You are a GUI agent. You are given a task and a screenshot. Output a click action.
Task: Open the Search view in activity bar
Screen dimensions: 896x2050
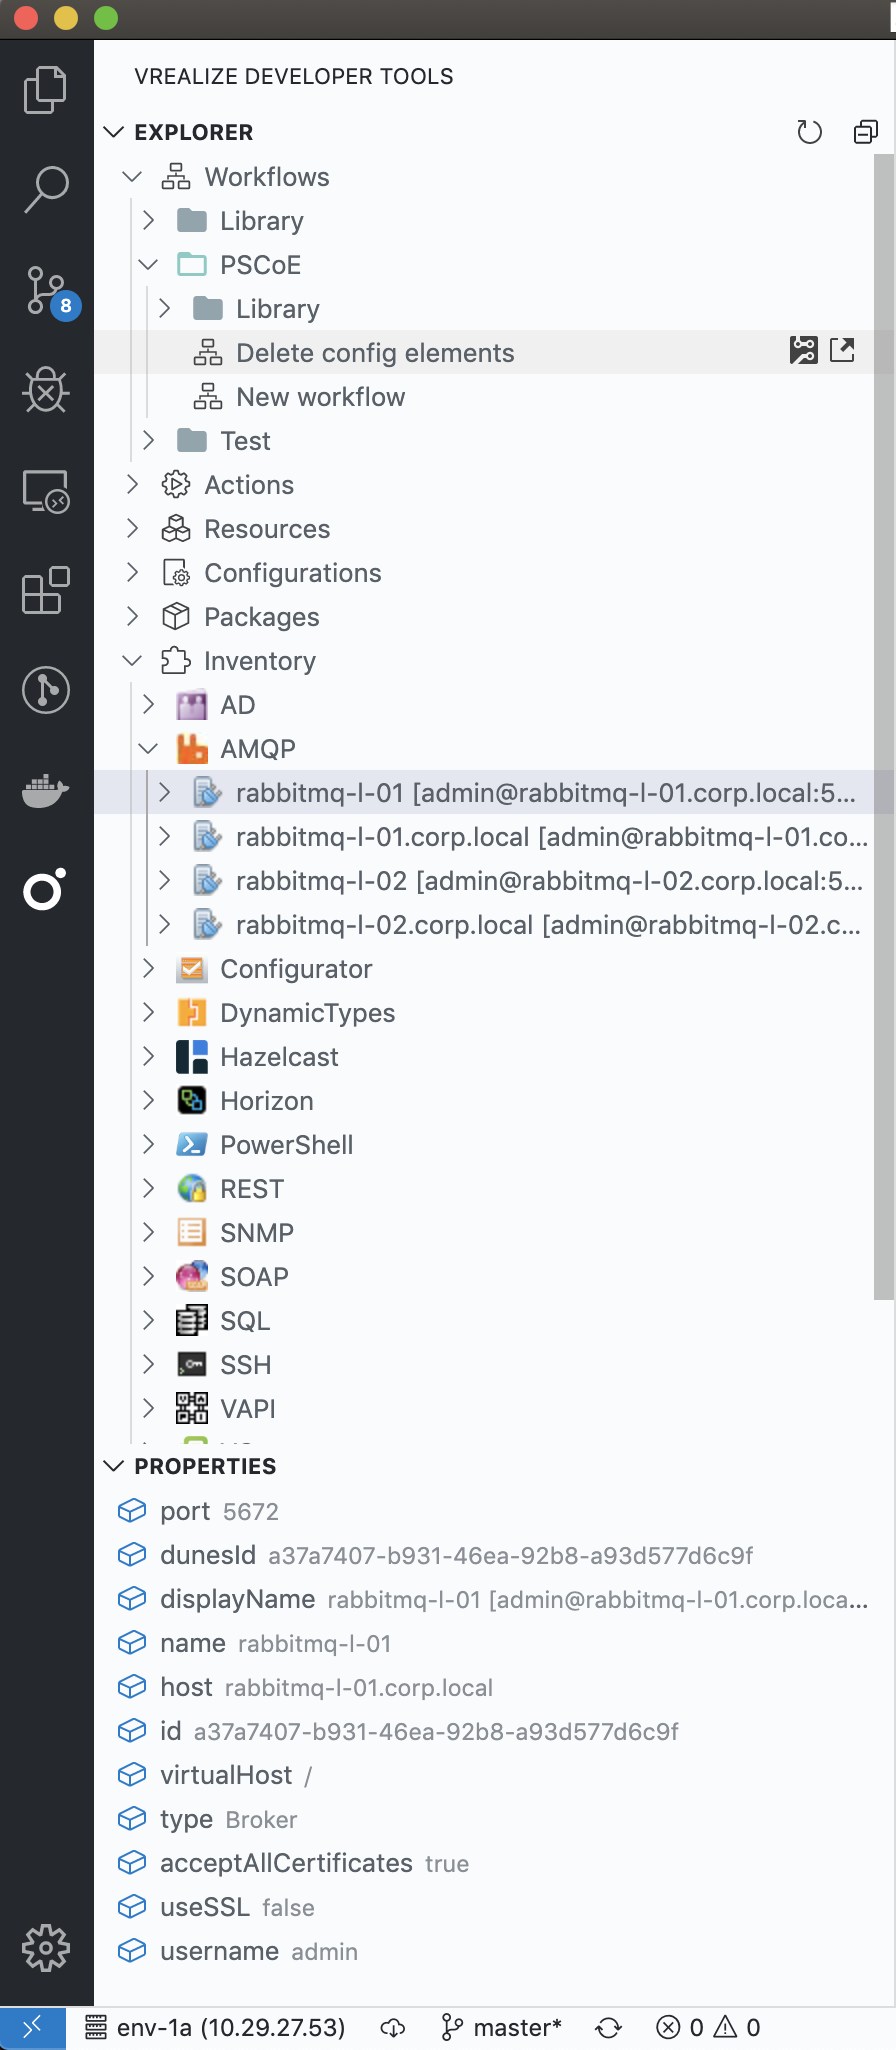coord(46,189)
